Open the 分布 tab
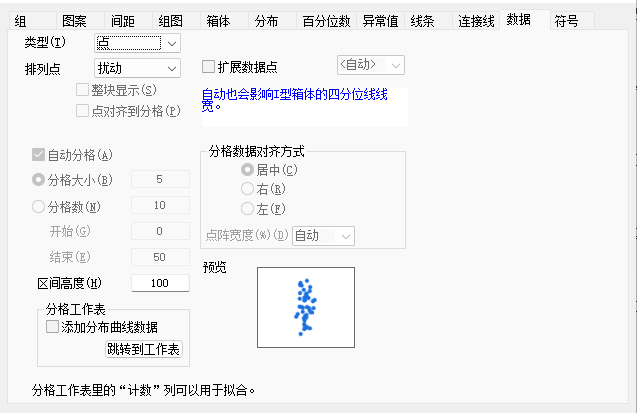Image resolution: width=637 pixels, height=413 pixels. [x=268, y=20]
